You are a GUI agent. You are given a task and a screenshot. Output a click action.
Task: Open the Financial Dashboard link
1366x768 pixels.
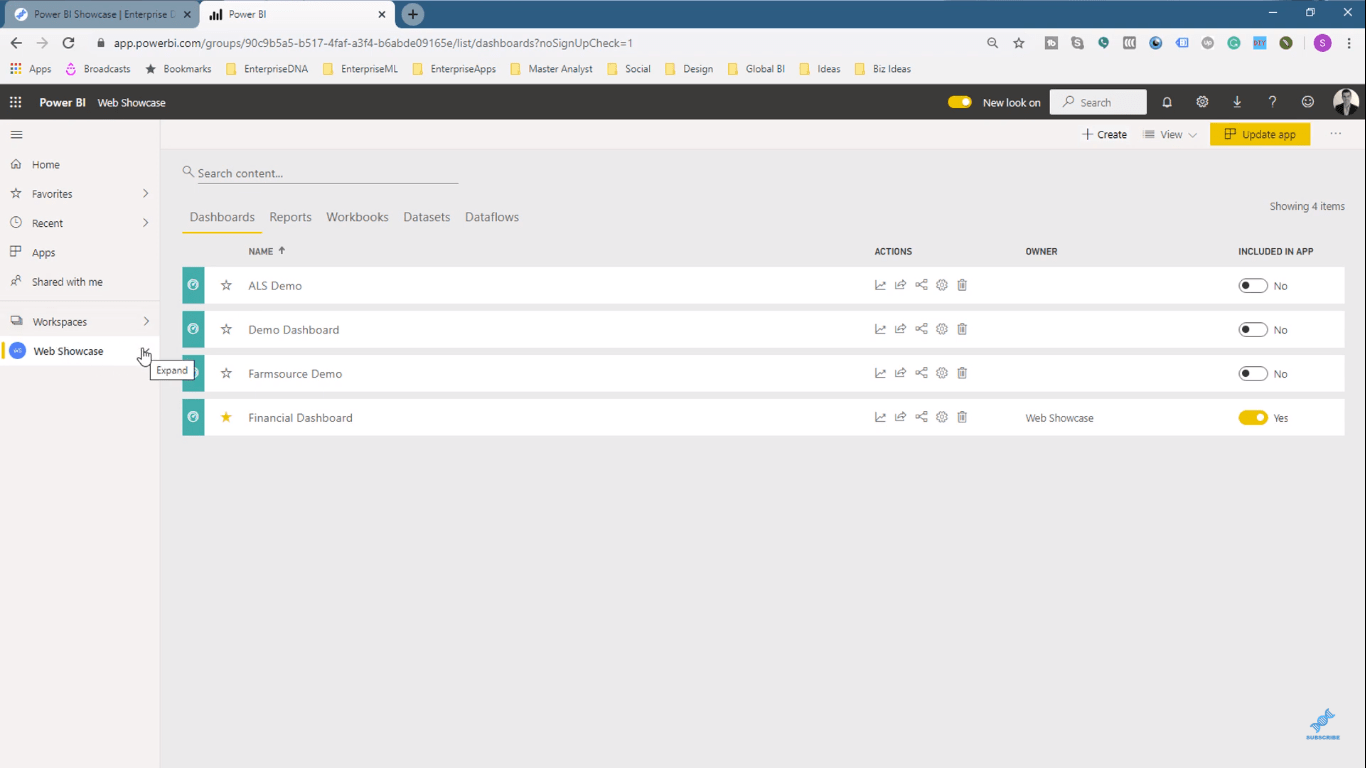[300, 418]
